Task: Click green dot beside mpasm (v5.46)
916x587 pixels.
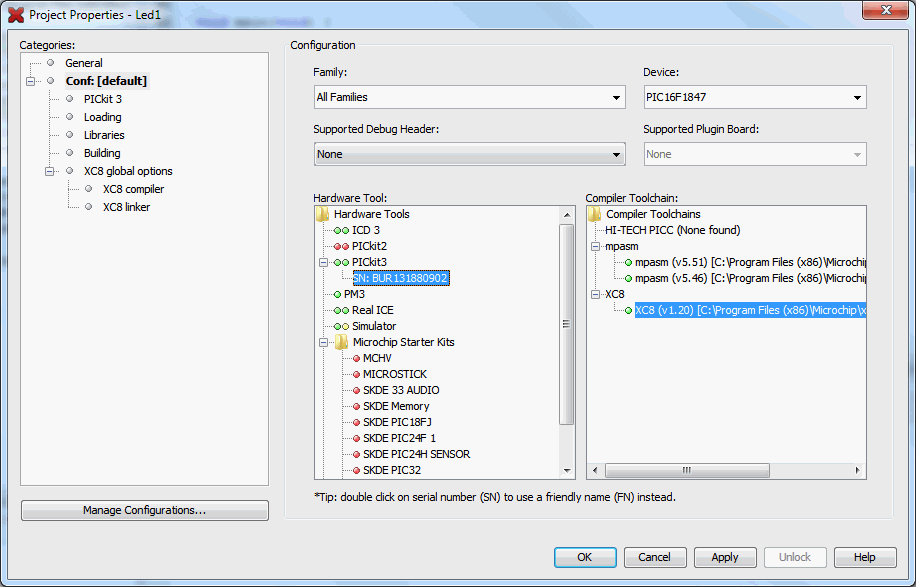Action: (629, 279)
